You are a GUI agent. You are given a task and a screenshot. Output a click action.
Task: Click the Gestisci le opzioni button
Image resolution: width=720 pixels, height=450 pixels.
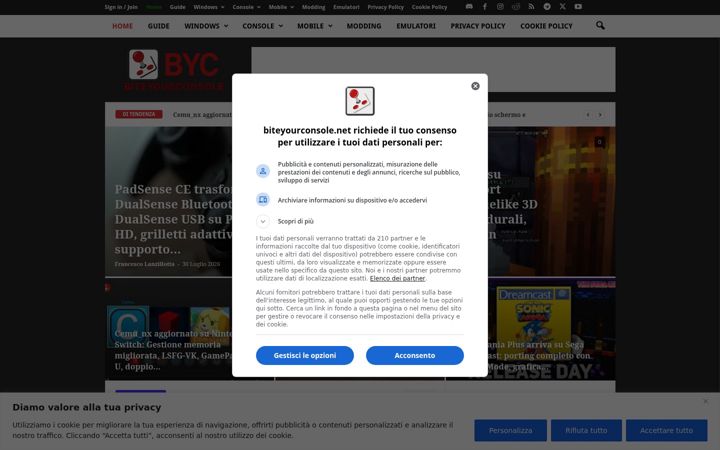[x=305, y=355]
